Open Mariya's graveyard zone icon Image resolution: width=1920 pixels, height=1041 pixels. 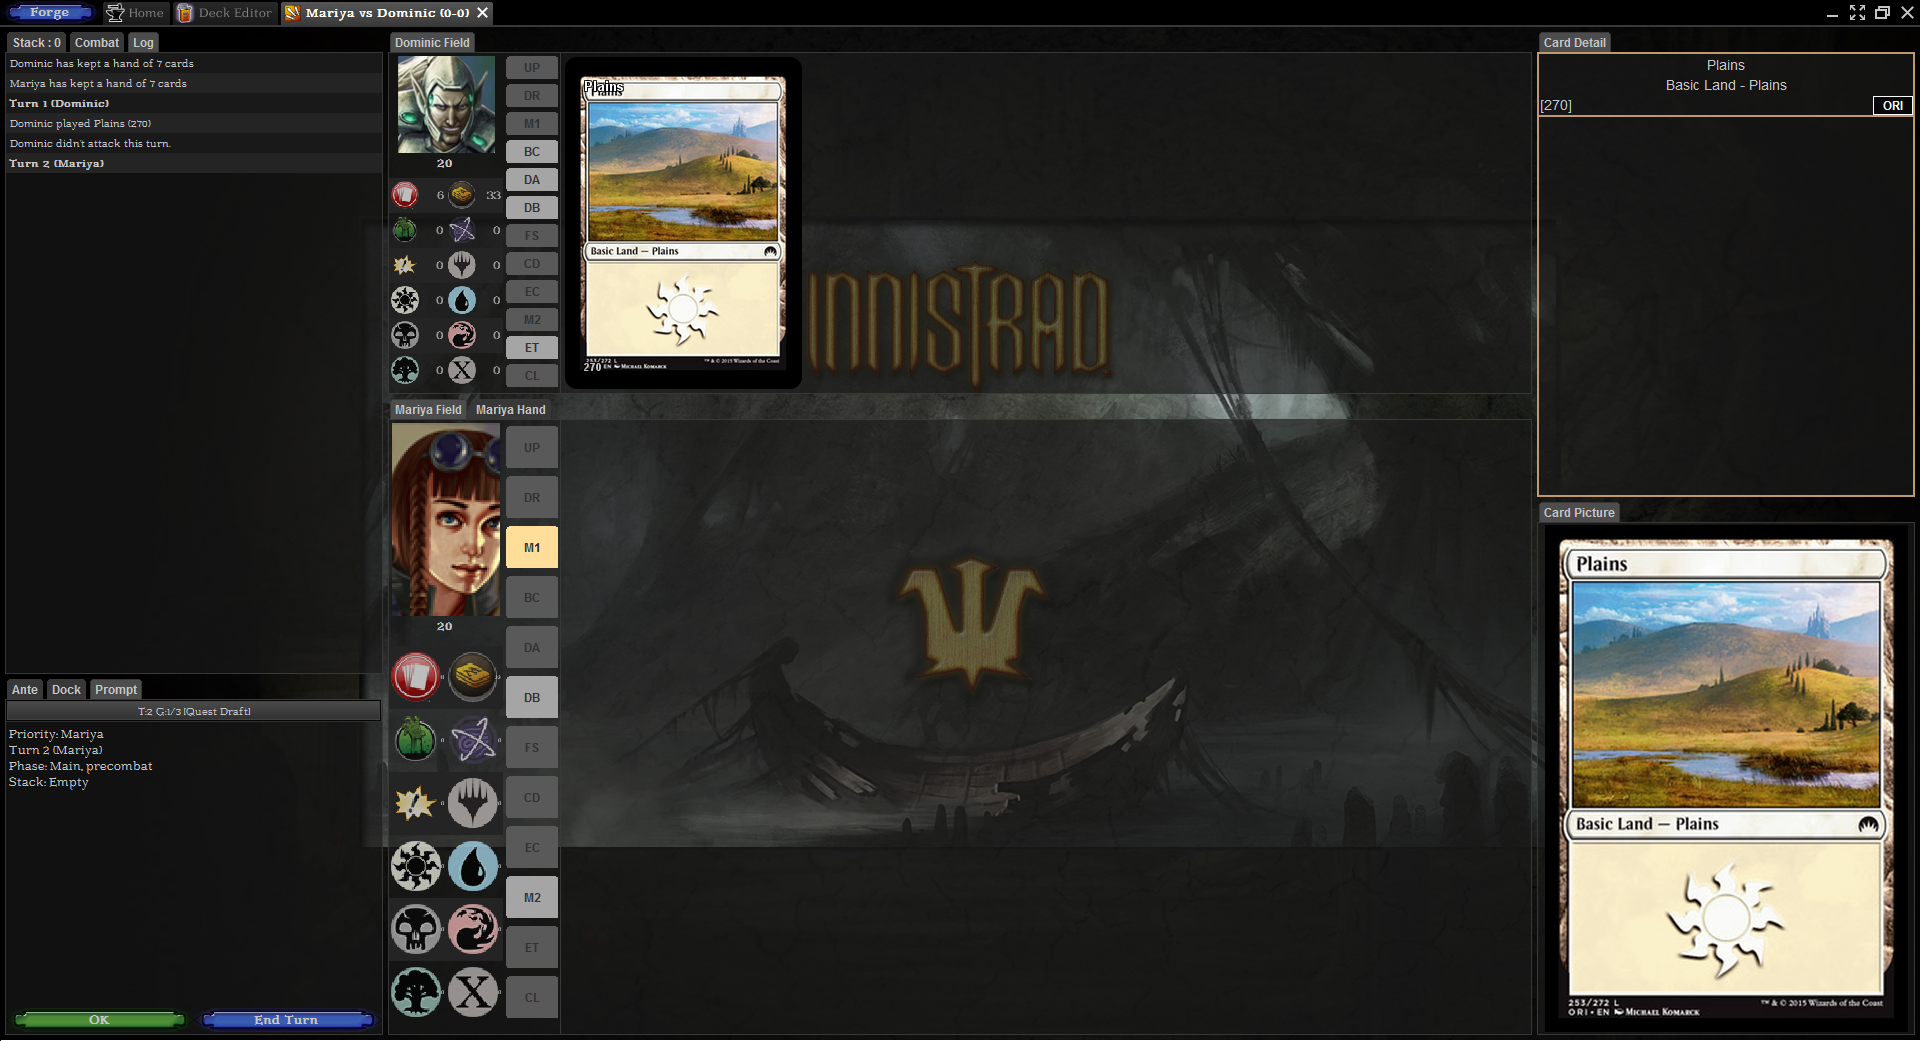[415, 740]
